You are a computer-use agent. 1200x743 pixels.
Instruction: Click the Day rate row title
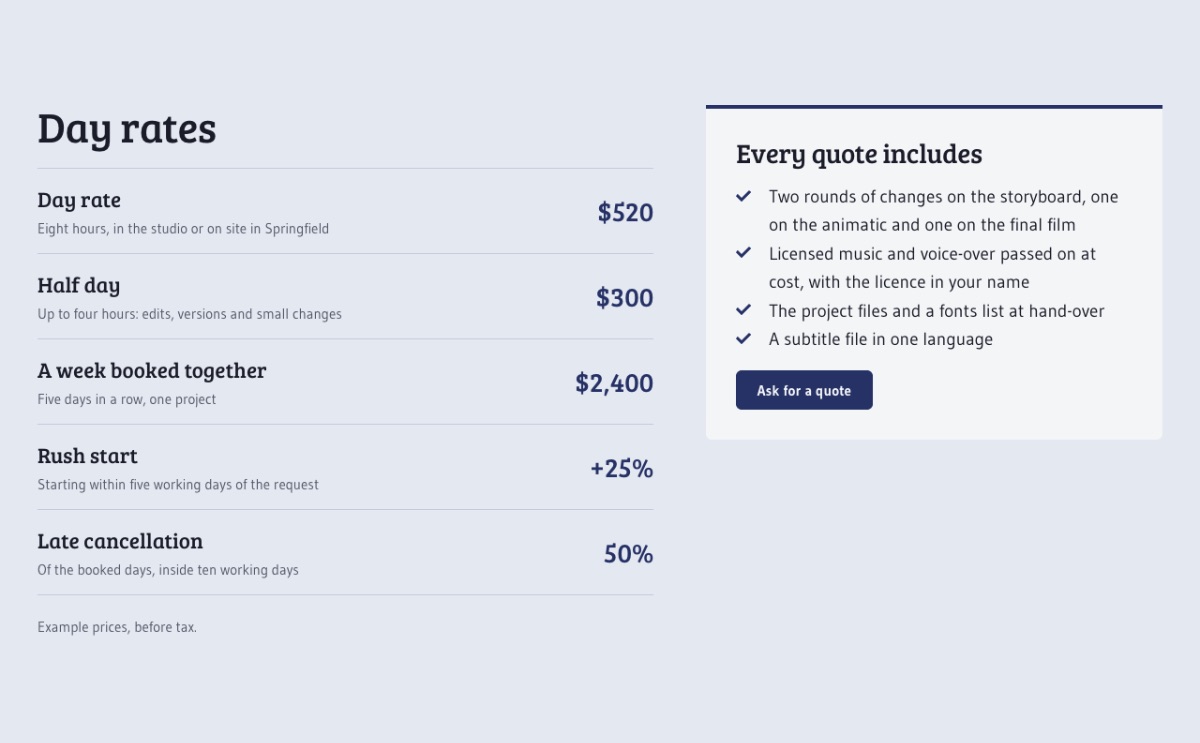coord(79,200)
